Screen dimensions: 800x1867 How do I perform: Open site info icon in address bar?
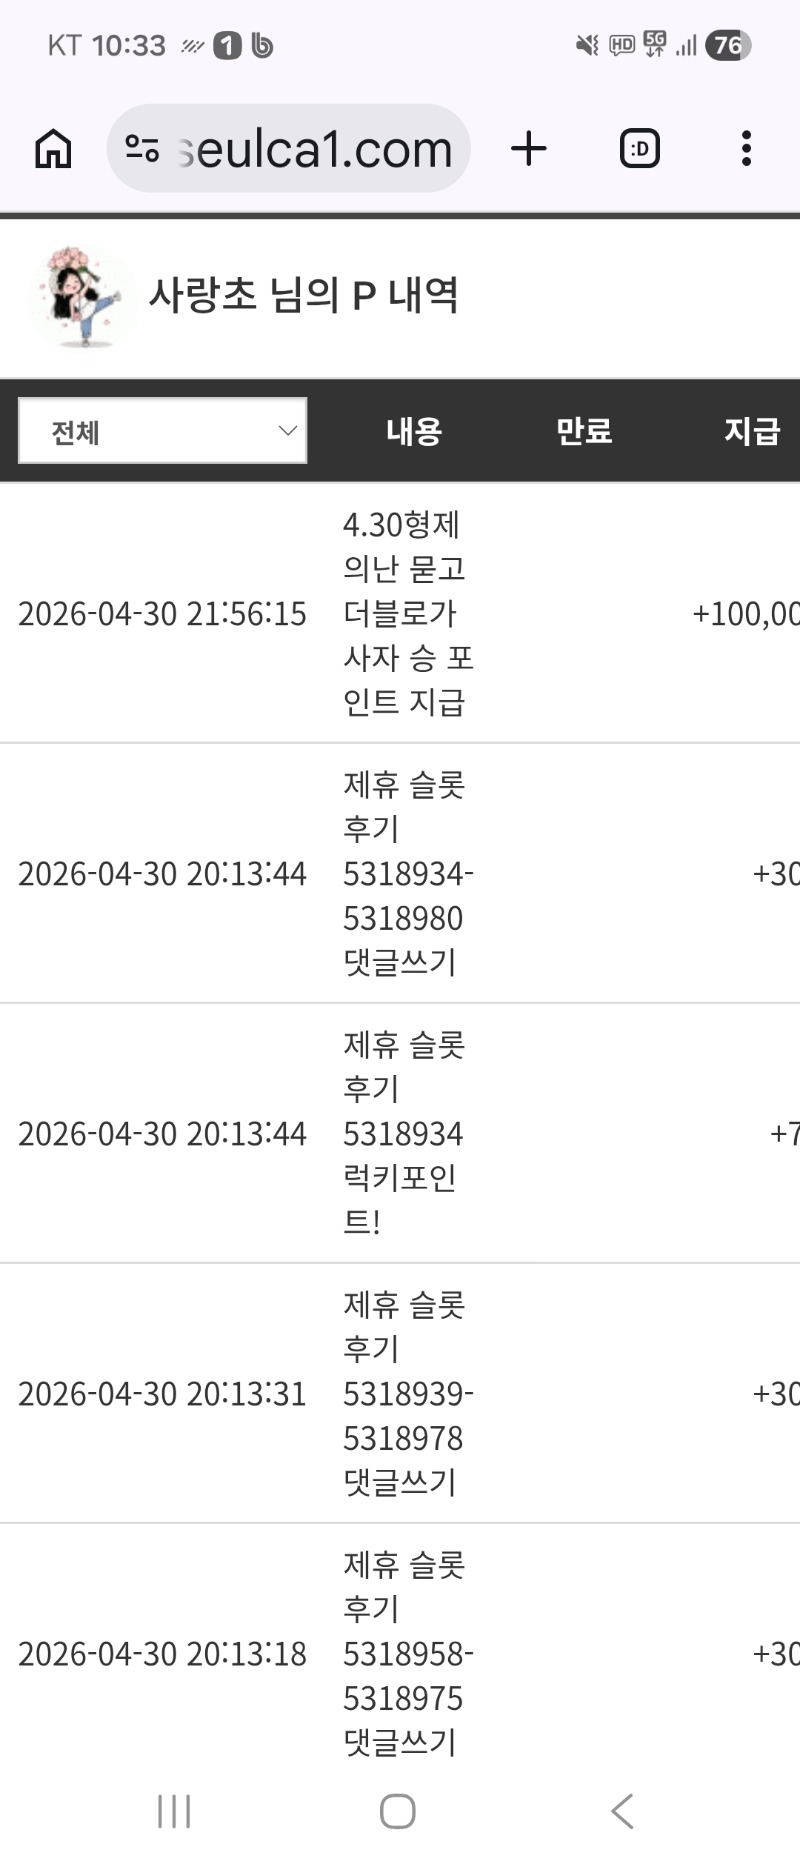[x=142, y=149]
